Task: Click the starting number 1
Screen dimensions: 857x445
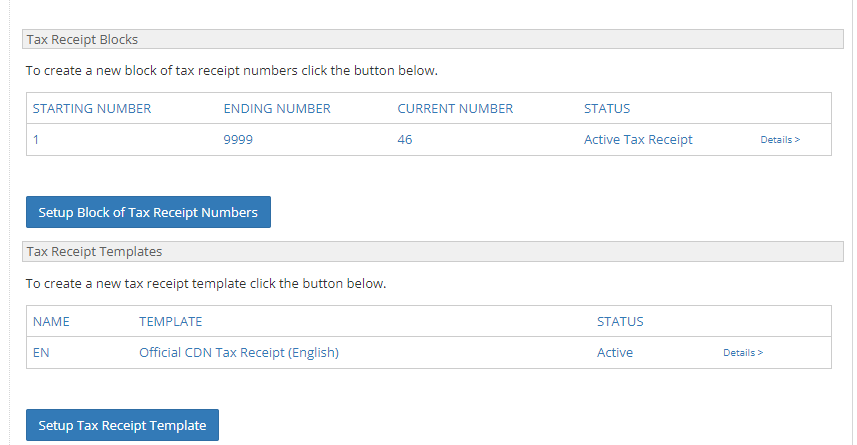Action: point(36,139)
